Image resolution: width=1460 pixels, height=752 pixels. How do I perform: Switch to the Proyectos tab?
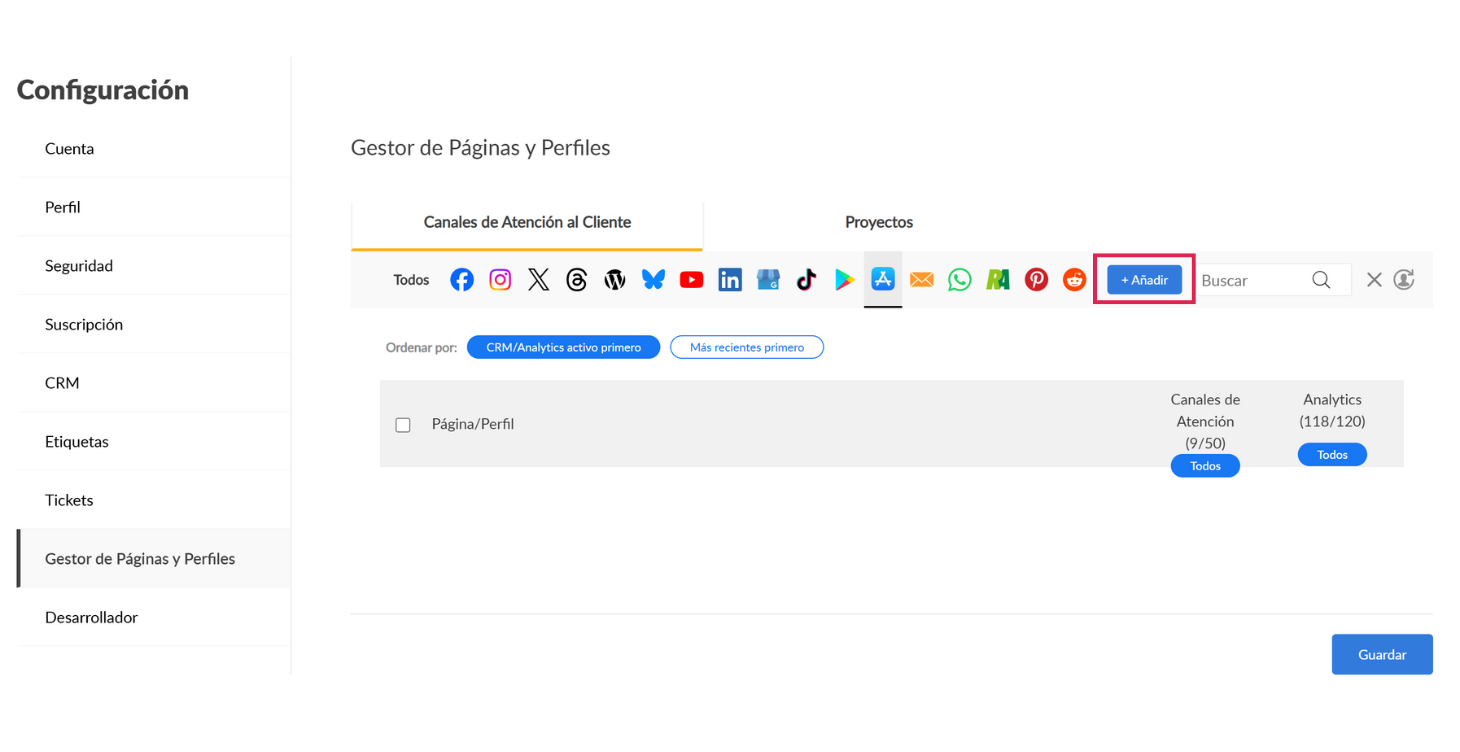click(878, 222)
